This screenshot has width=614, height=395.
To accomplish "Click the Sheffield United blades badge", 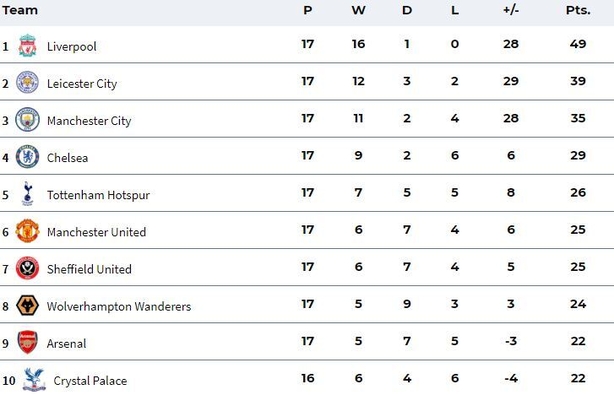I will 27,268.
